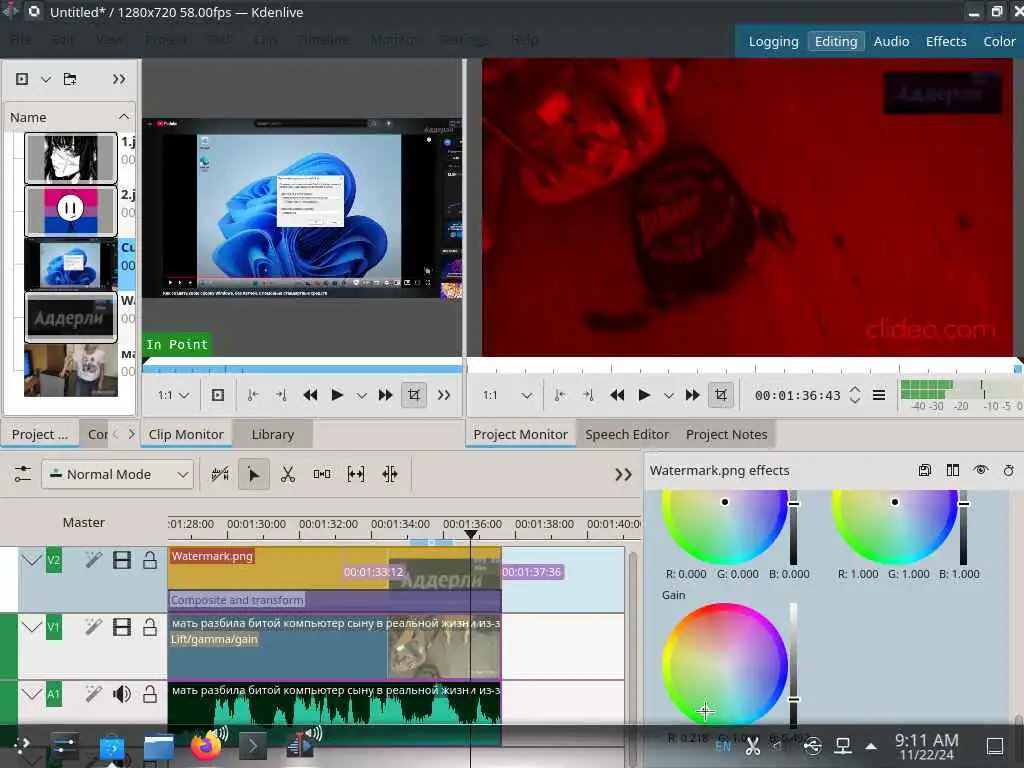Open the Project Monitor tab

coord(520,434)
